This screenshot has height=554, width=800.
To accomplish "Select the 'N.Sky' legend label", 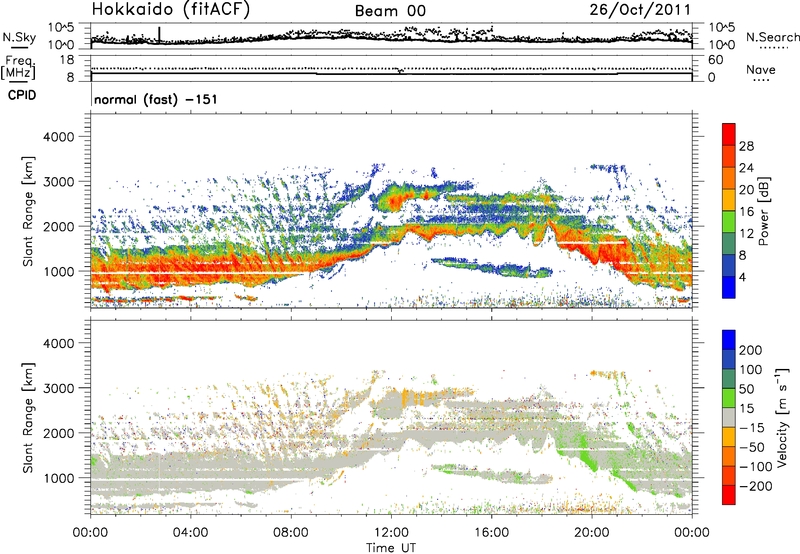I will [x=19, y=37].
